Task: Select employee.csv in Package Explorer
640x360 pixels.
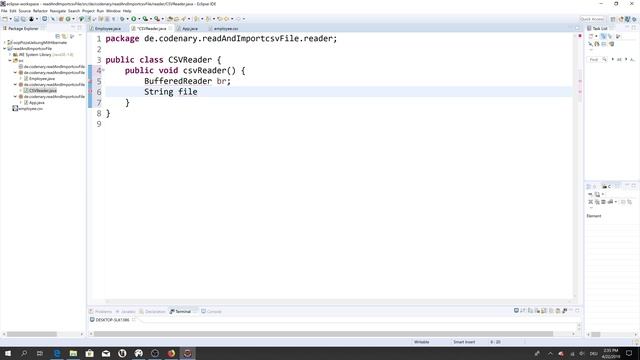Action: pos(31,109)
